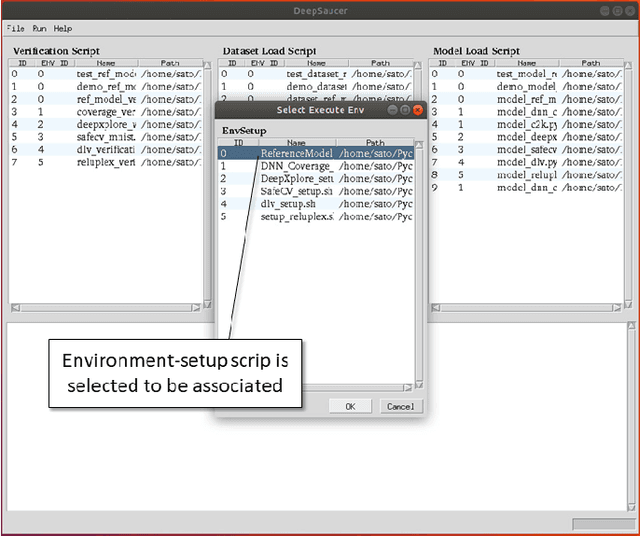Pick SafeCV_setup.sh in the EnvSetup list
640x536 pixels.
[x=297, y=191]
